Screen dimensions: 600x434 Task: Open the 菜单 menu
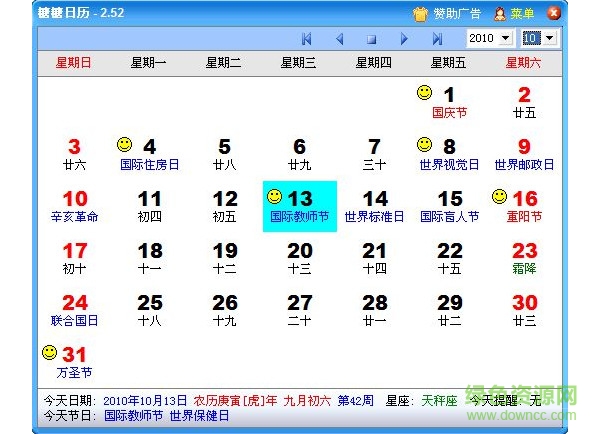[522, 14]
